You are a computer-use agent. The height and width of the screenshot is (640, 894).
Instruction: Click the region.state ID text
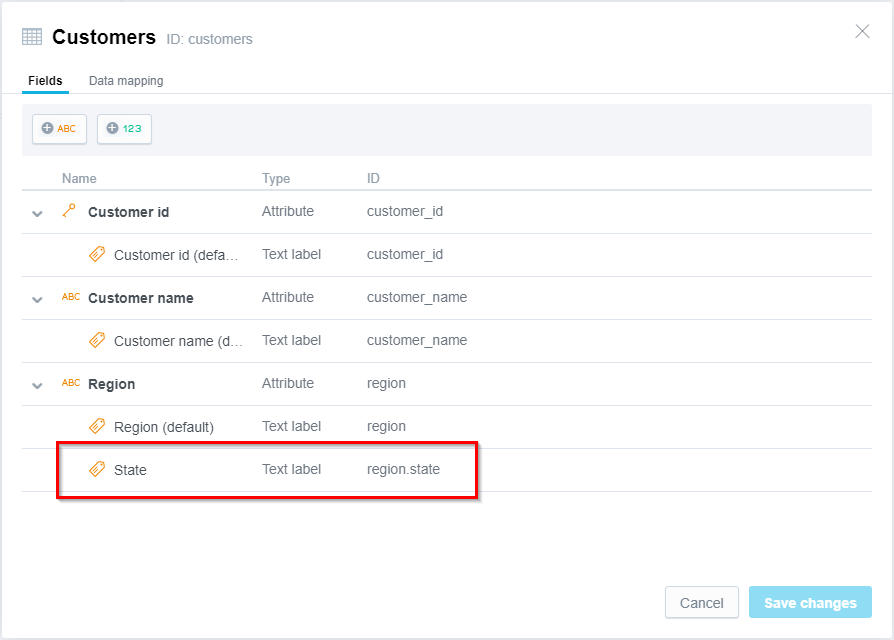click(x=403, y=469)
